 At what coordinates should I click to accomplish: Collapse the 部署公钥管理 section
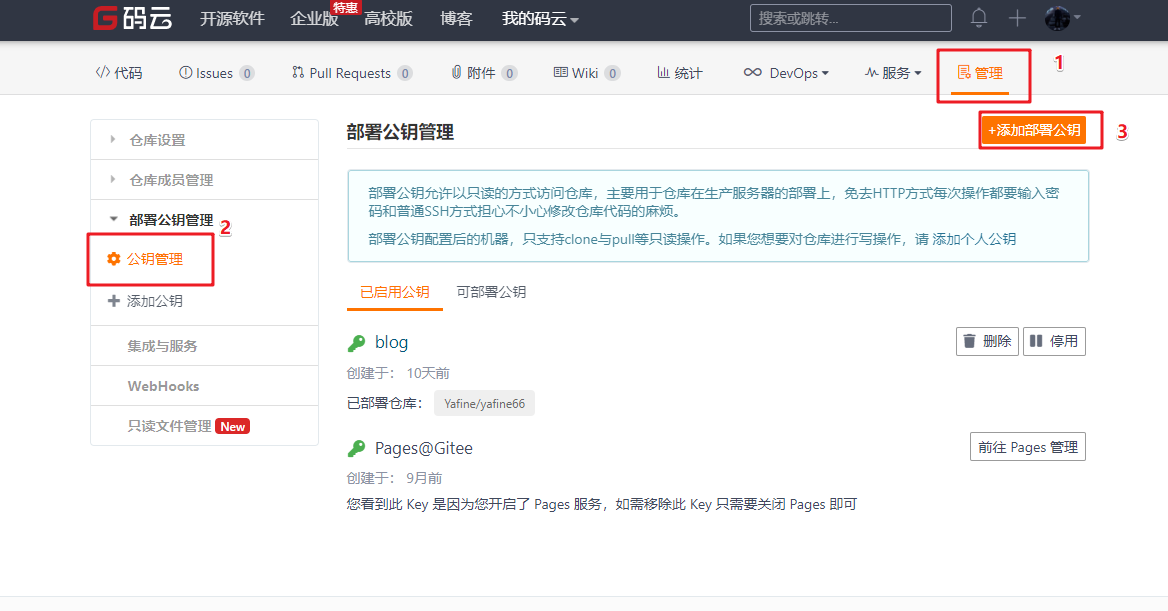171,220
